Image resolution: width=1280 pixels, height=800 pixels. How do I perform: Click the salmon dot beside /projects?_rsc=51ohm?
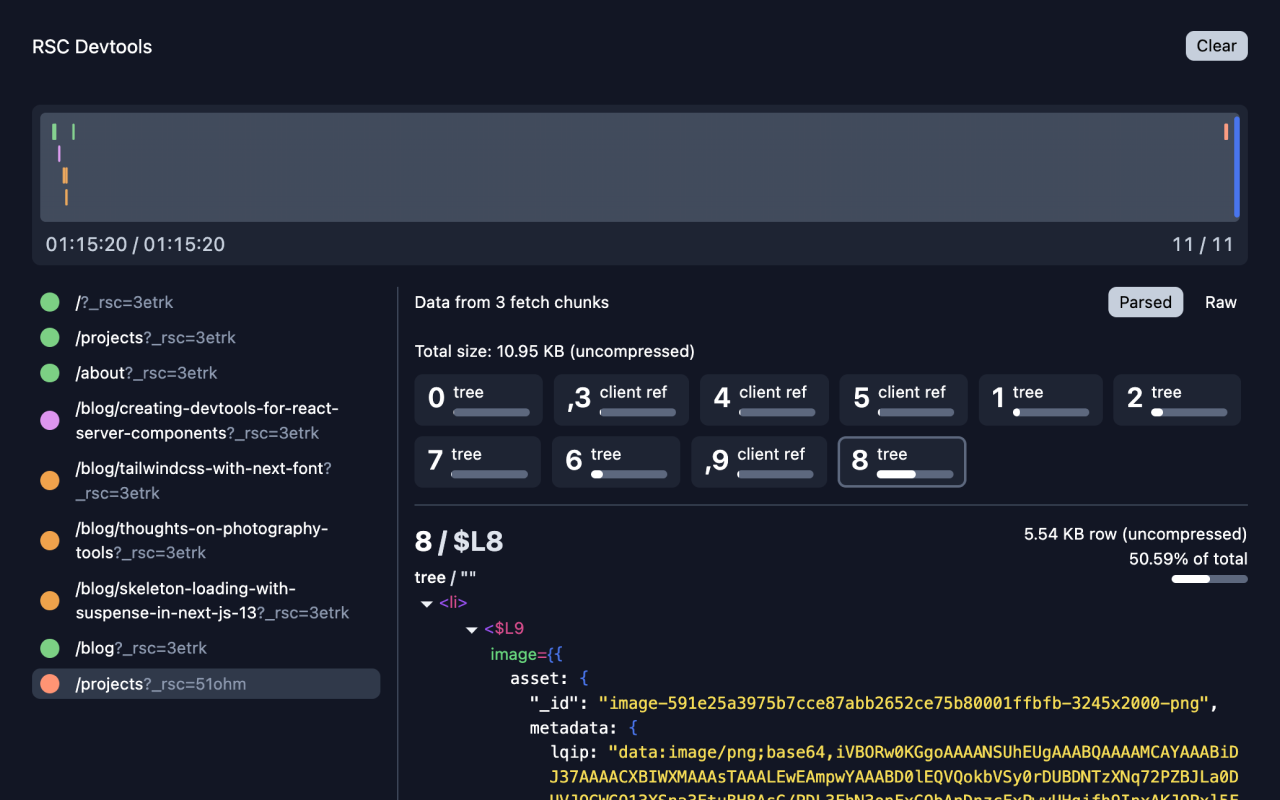click(49, 683)
